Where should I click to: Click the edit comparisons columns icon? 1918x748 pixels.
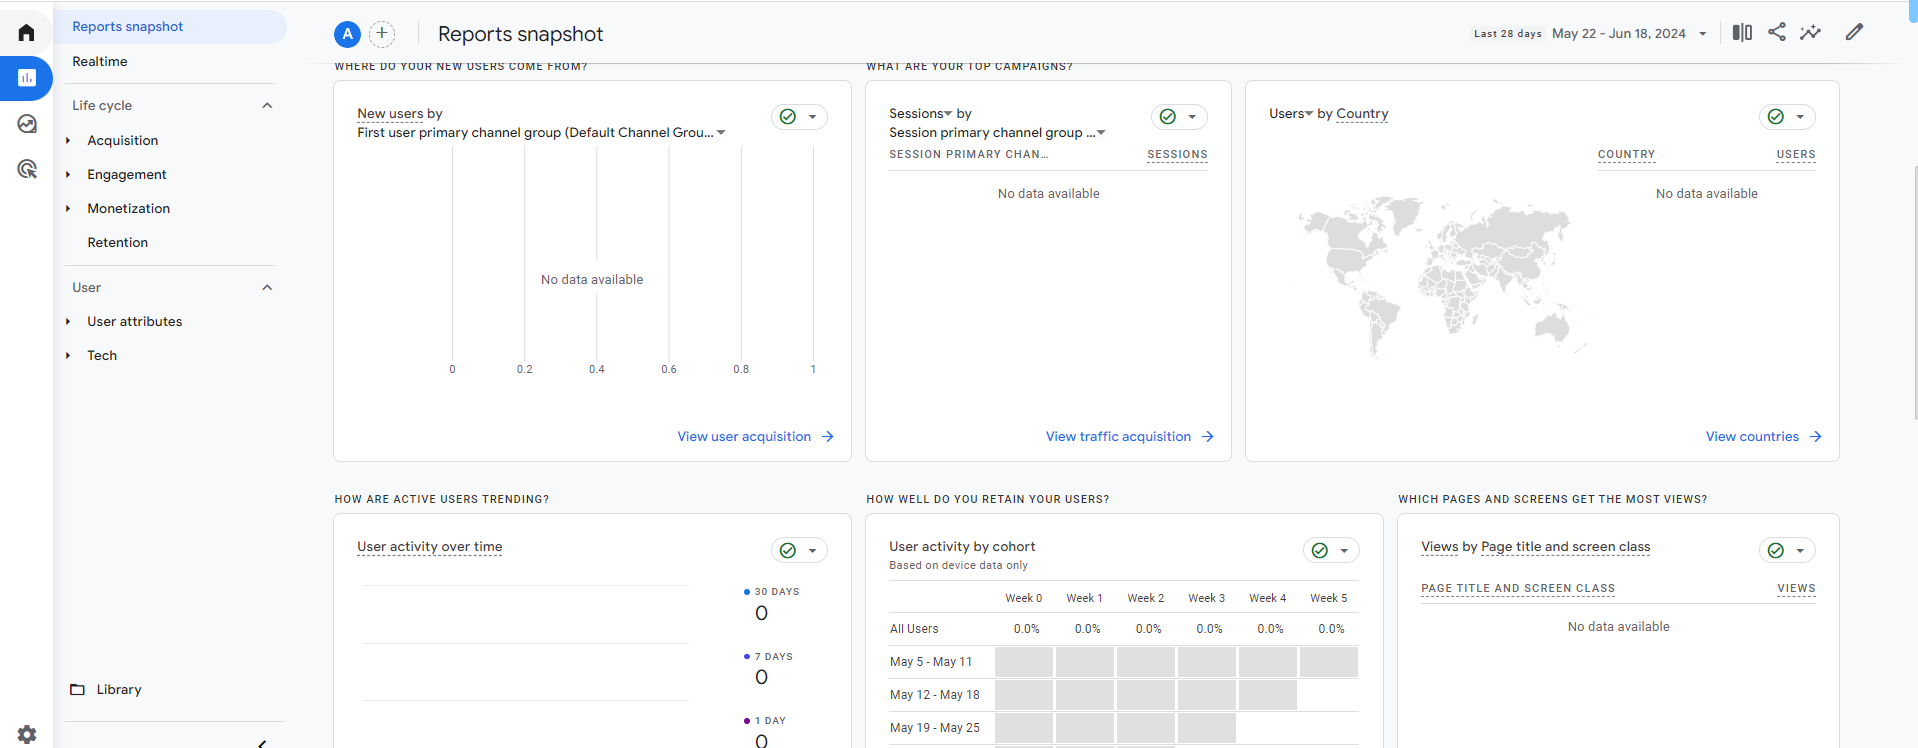click(x=1742, y=33)
